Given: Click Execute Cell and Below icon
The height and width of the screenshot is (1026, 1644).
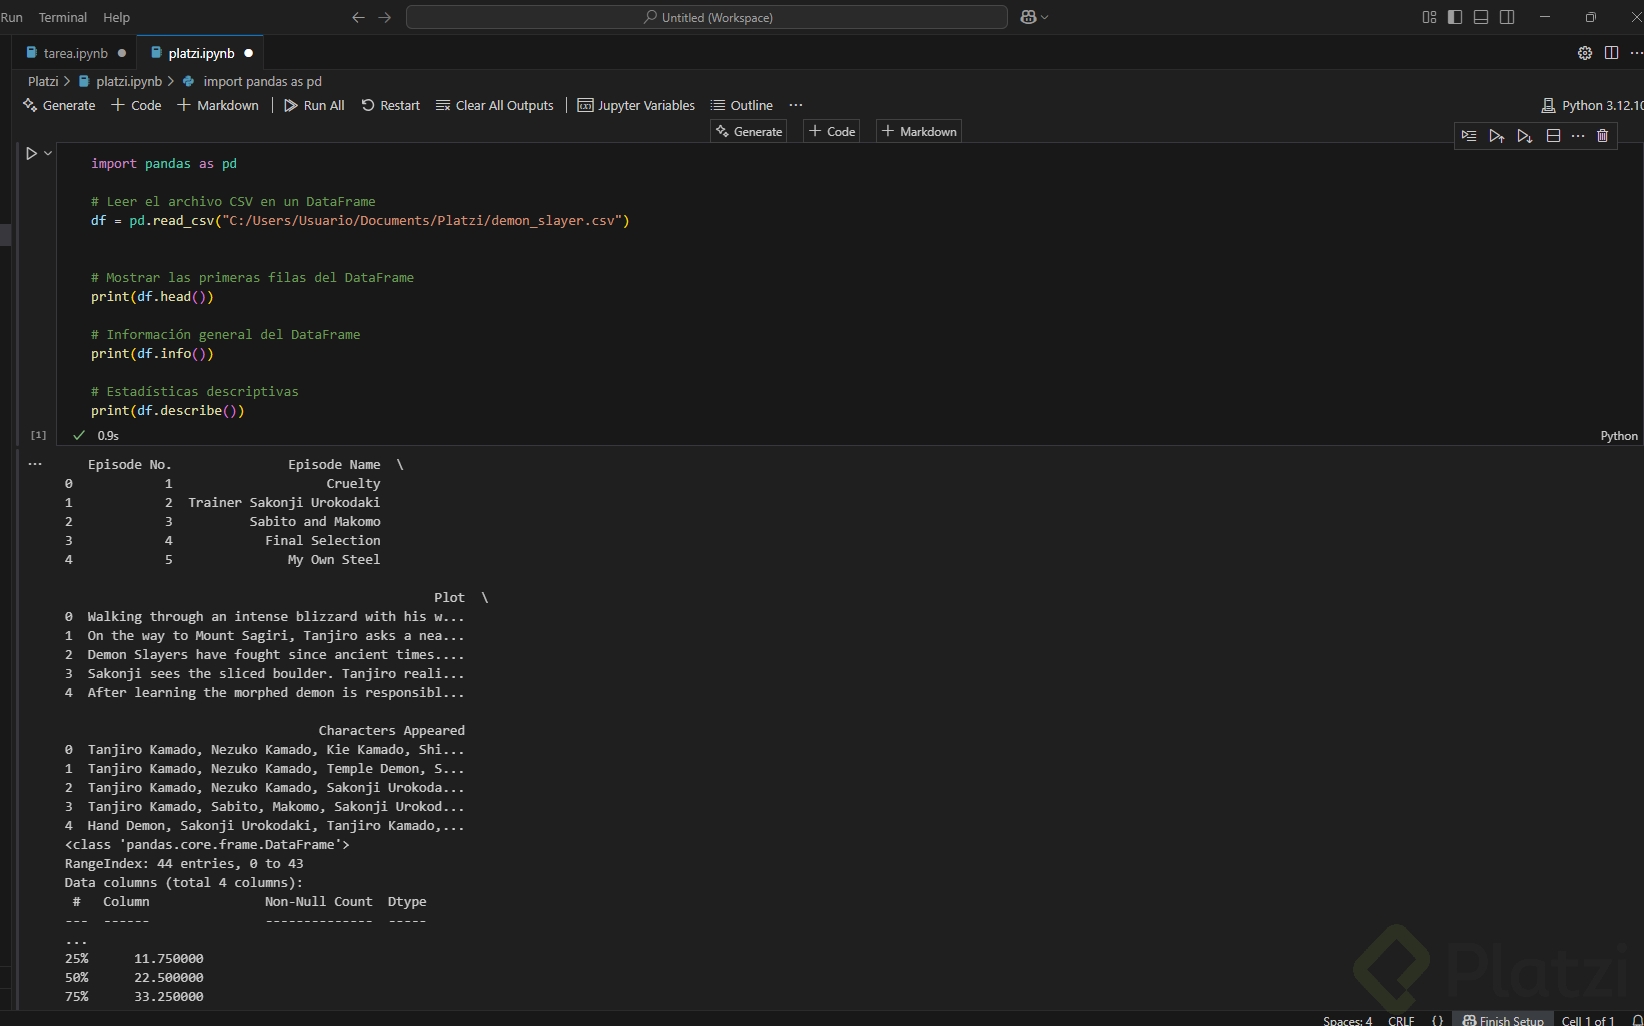Looking at the screenshot, I should pyautogui.click(x=1524, y=136).
